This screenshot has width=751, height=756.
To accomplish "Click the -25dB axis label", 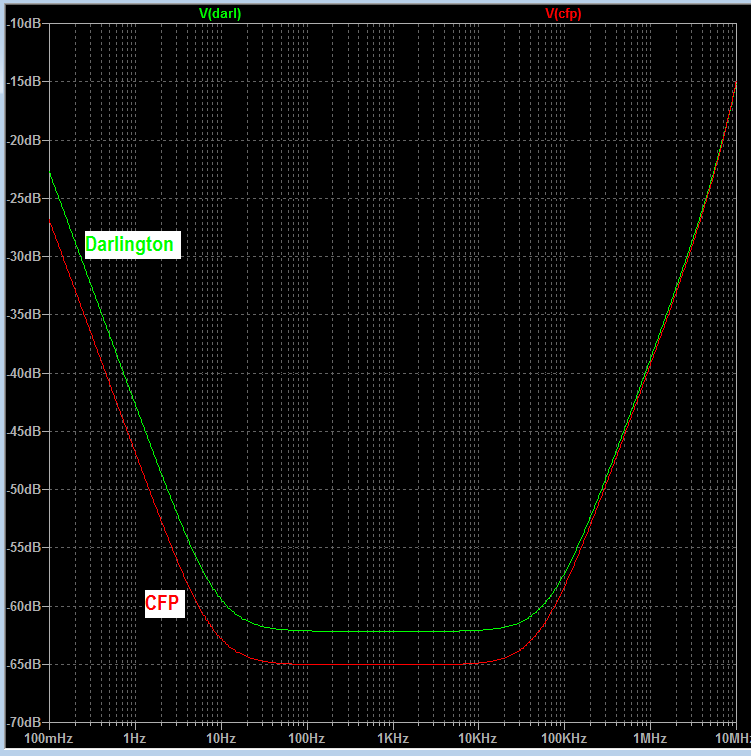I will 24,198.
